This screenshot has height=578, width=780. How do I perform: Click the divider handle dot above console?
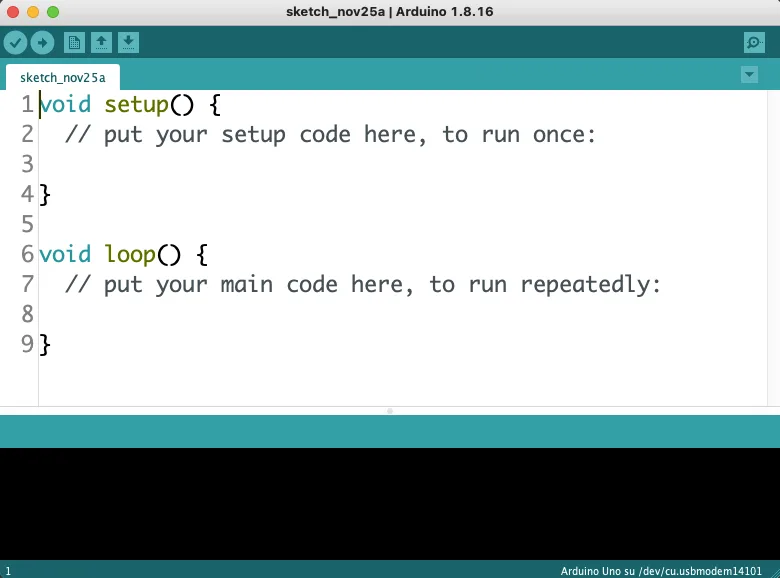point(390,411)
